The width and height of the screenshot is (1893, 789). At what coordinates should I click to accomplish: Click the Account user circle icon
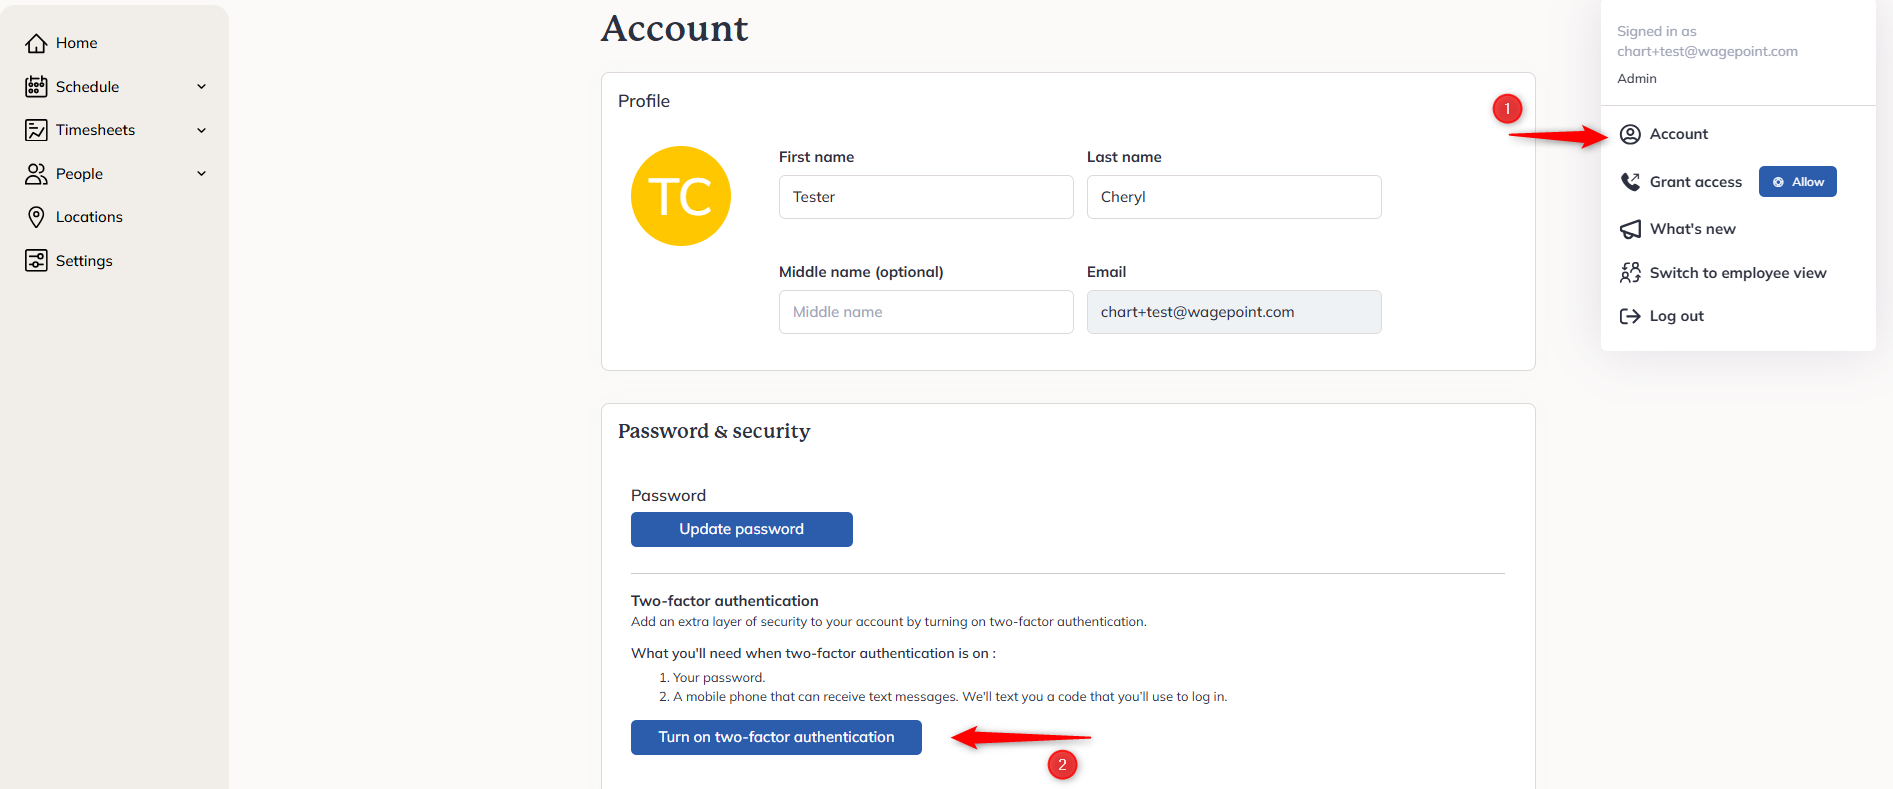coord(1630,134)
